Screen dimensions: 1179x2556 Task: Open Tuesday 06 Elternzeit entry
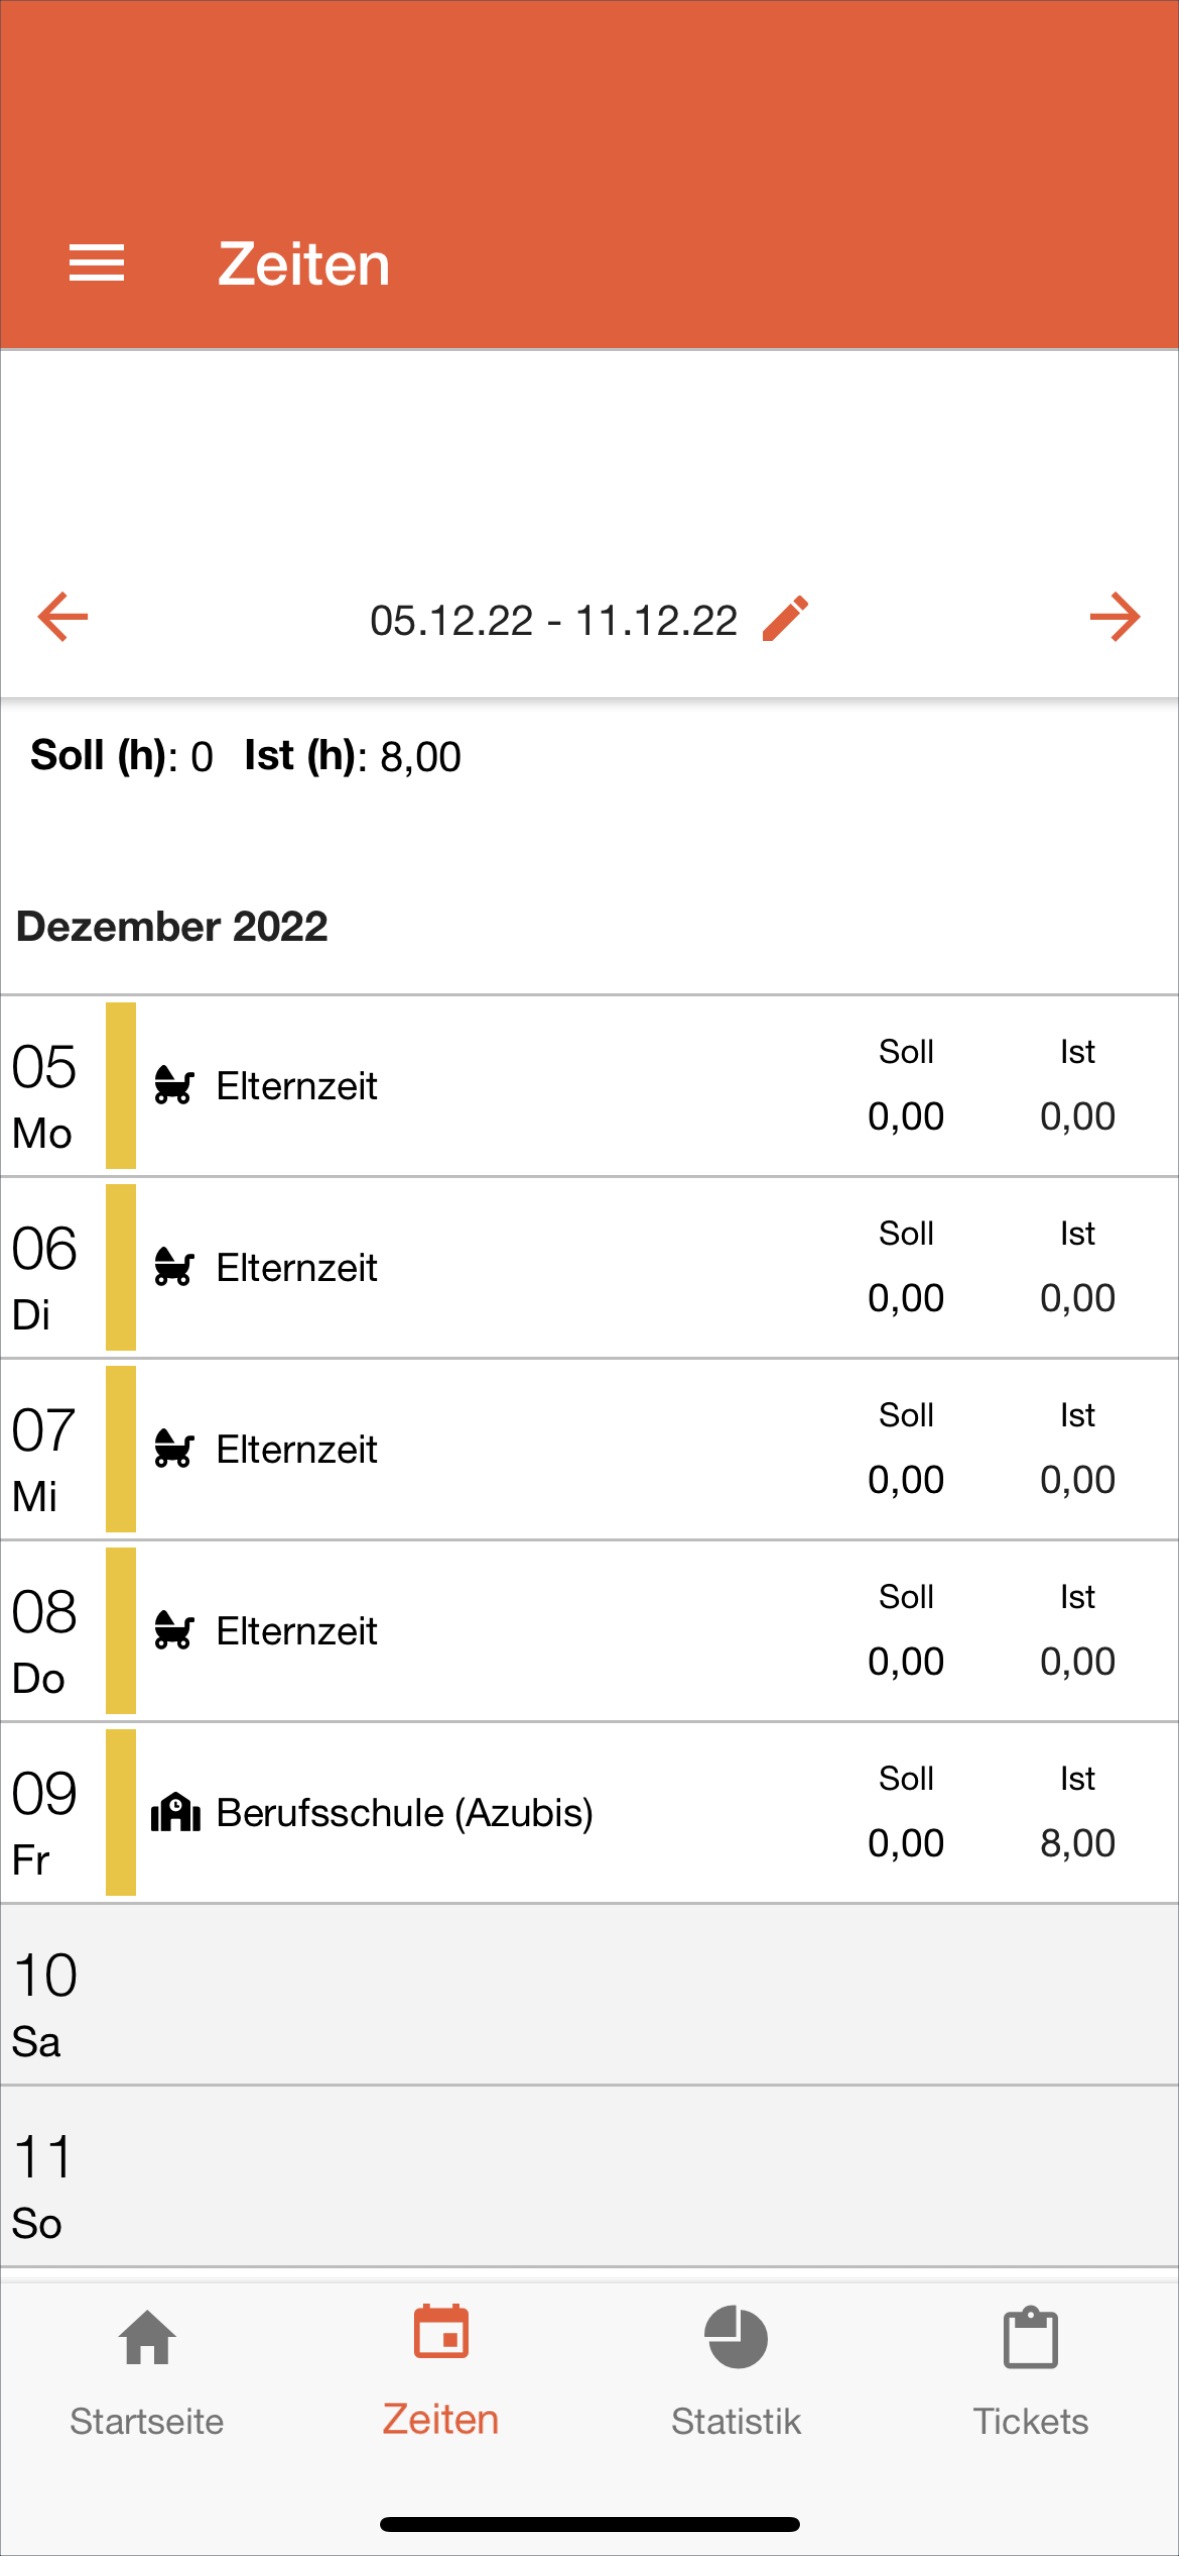(x=297, y=1268)
